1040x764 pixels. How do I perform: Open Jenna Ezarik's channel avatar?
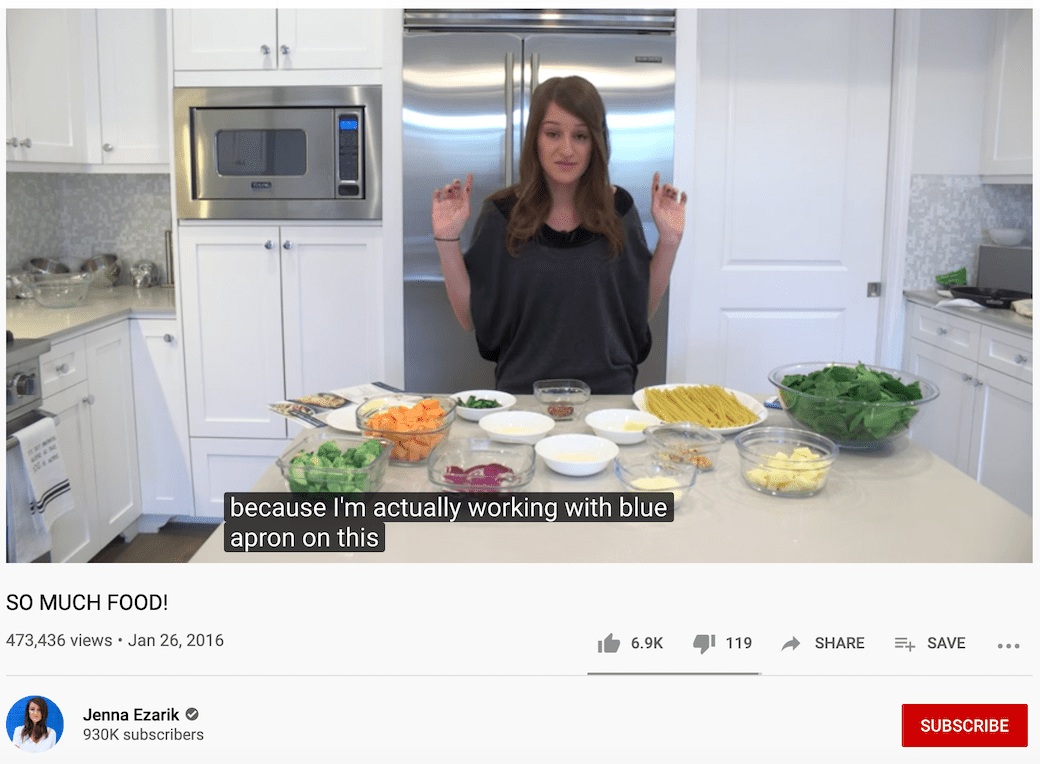[x=35, y=724]
